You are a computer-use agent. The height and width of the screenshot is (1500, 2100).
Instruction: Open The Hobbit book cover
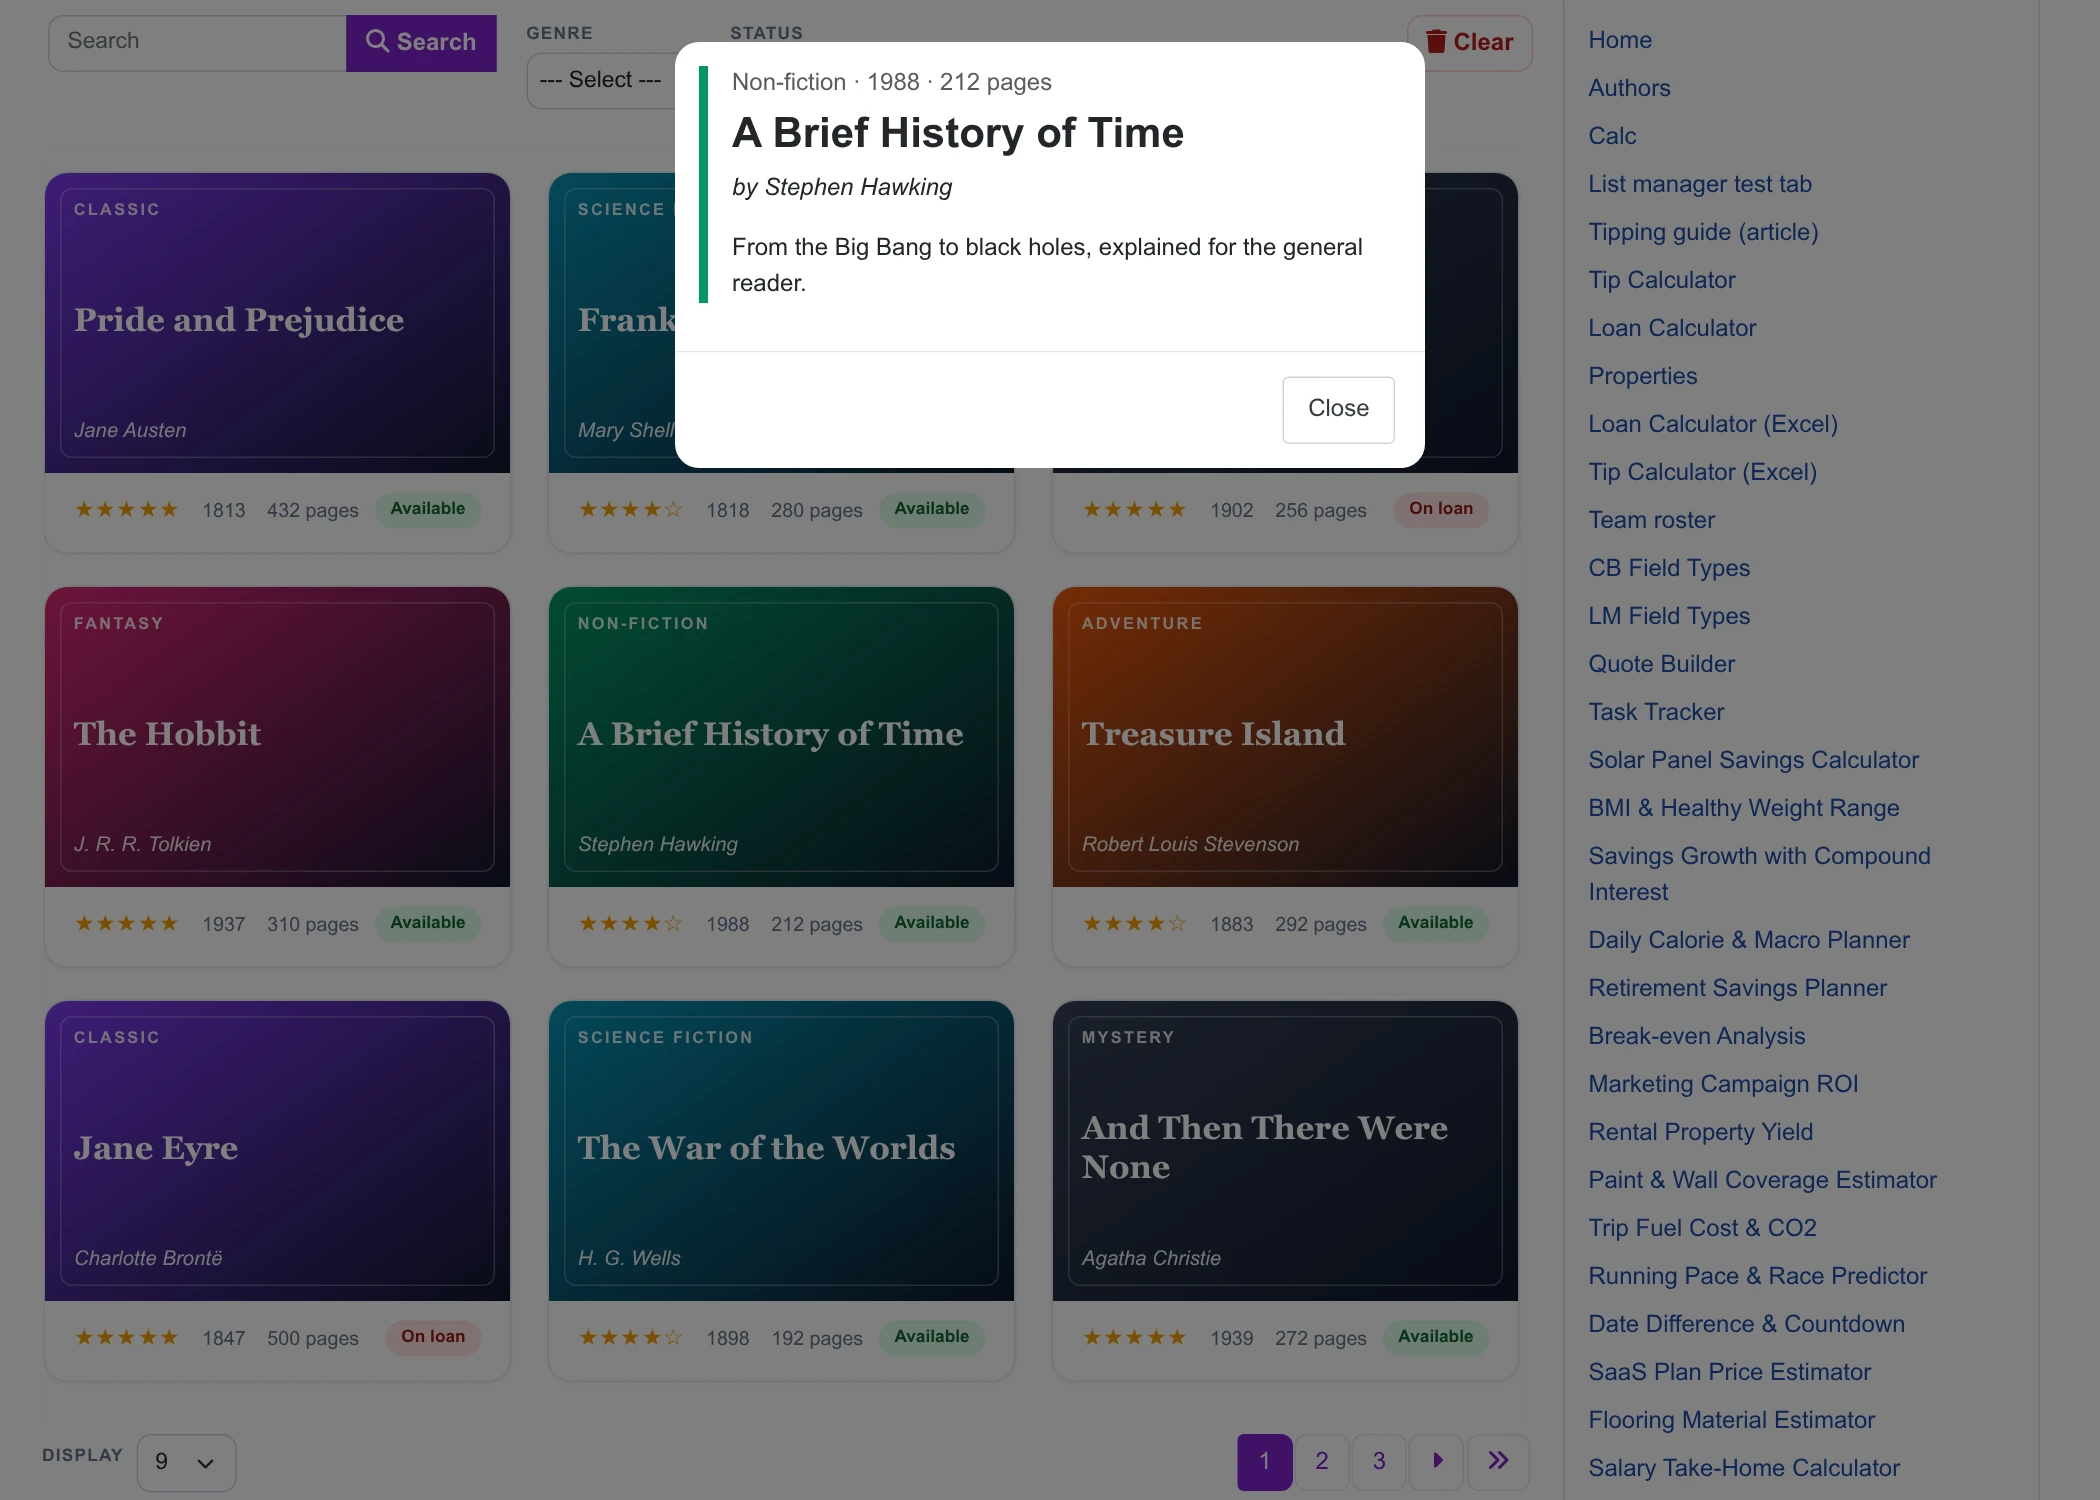(x=277, y=737)
